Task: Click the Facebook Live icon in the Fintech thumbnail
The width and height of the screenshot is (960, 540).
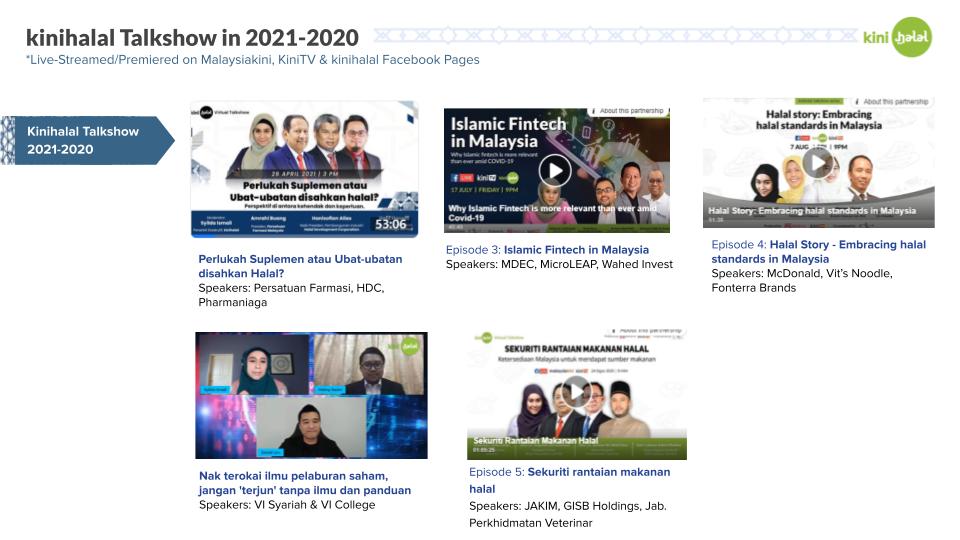Action: [462, 178]
